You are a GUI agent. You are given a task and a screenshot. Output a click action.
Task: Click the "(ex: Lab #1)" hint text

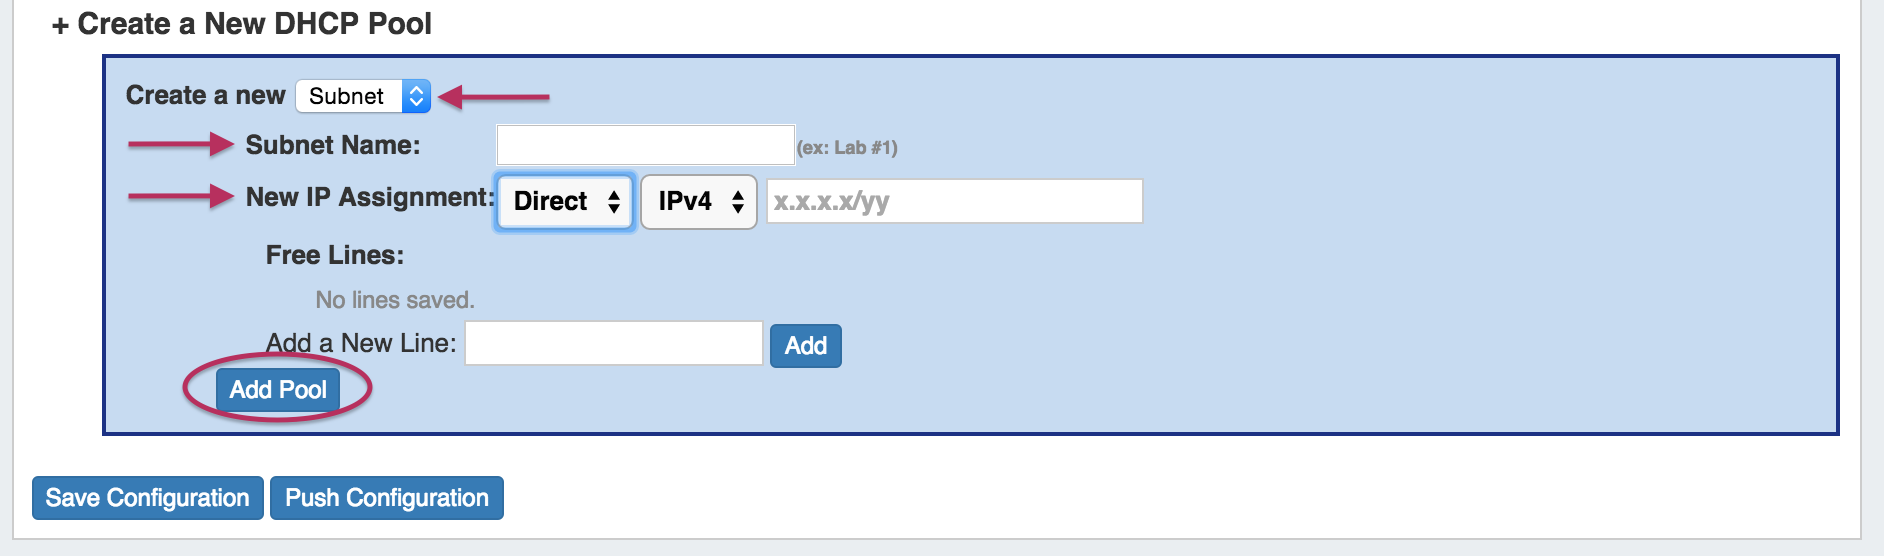(x=847, y=148)
